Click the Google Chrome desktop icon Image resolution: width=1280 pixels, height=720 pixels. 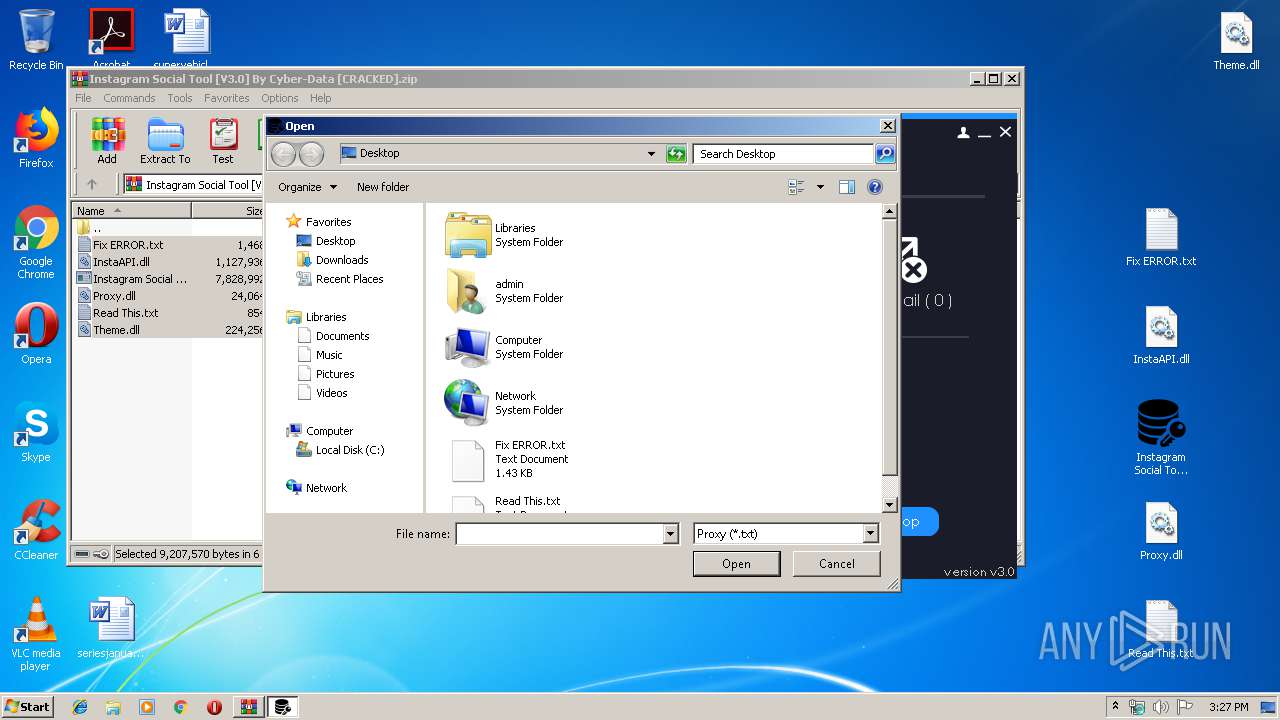point(36,243)
